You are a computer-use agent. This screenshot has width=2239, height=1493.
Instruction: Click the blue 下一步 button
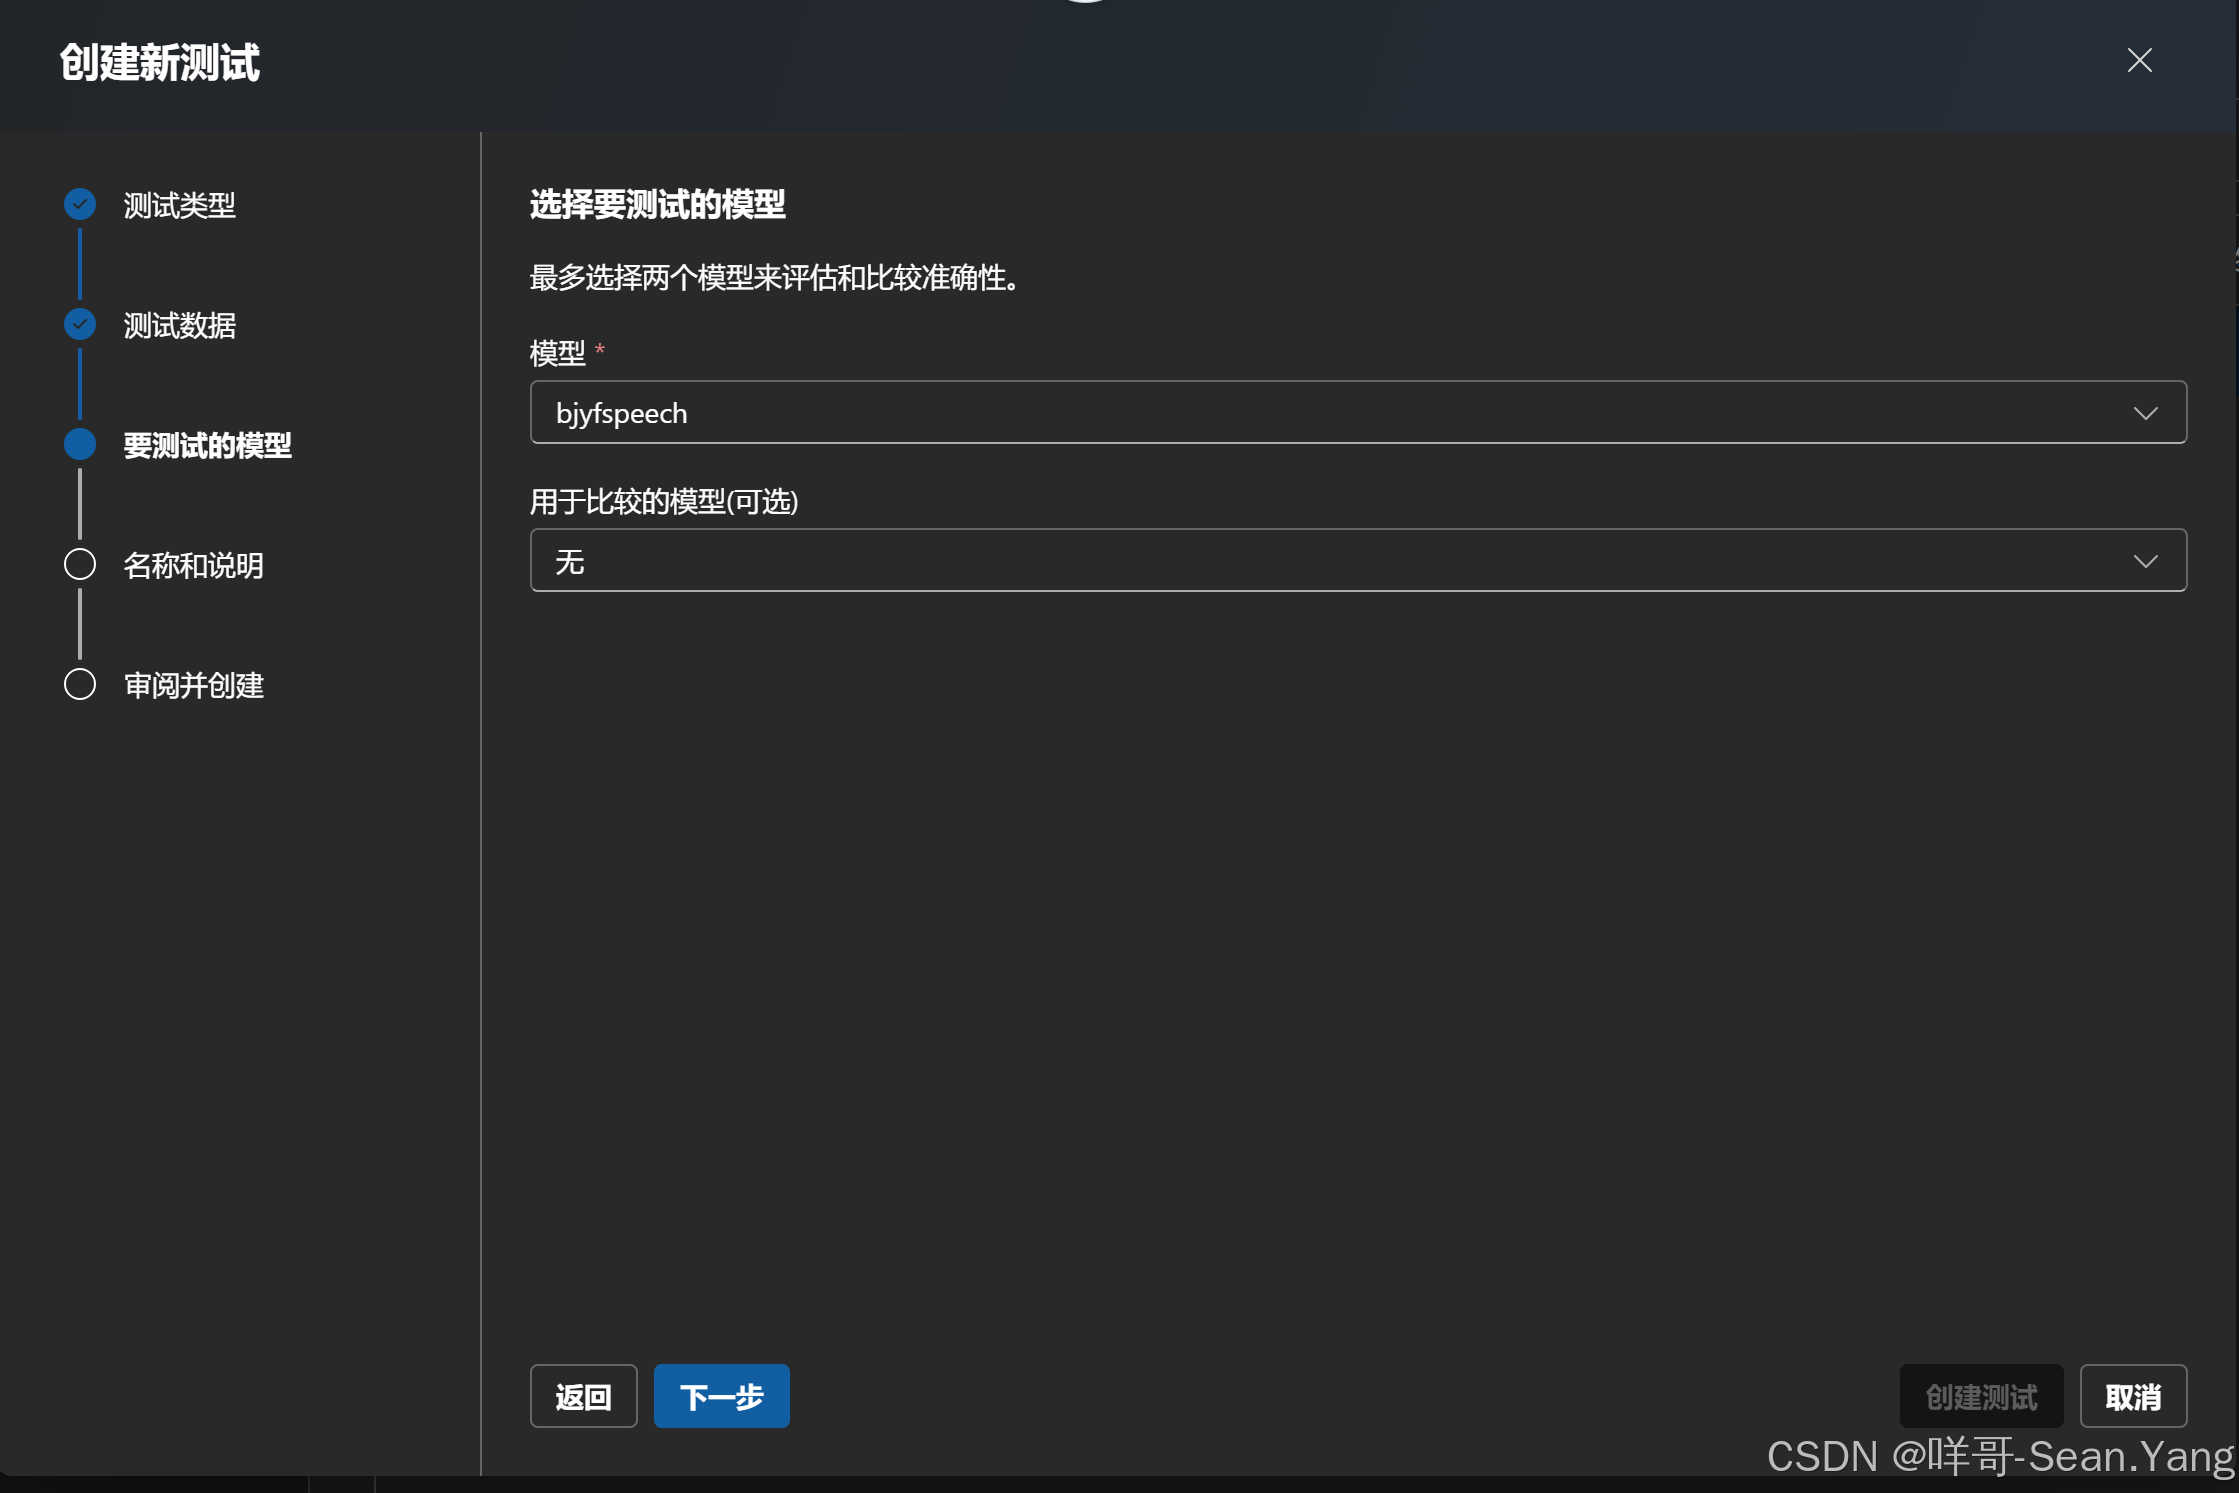(x=721, y=1396)
